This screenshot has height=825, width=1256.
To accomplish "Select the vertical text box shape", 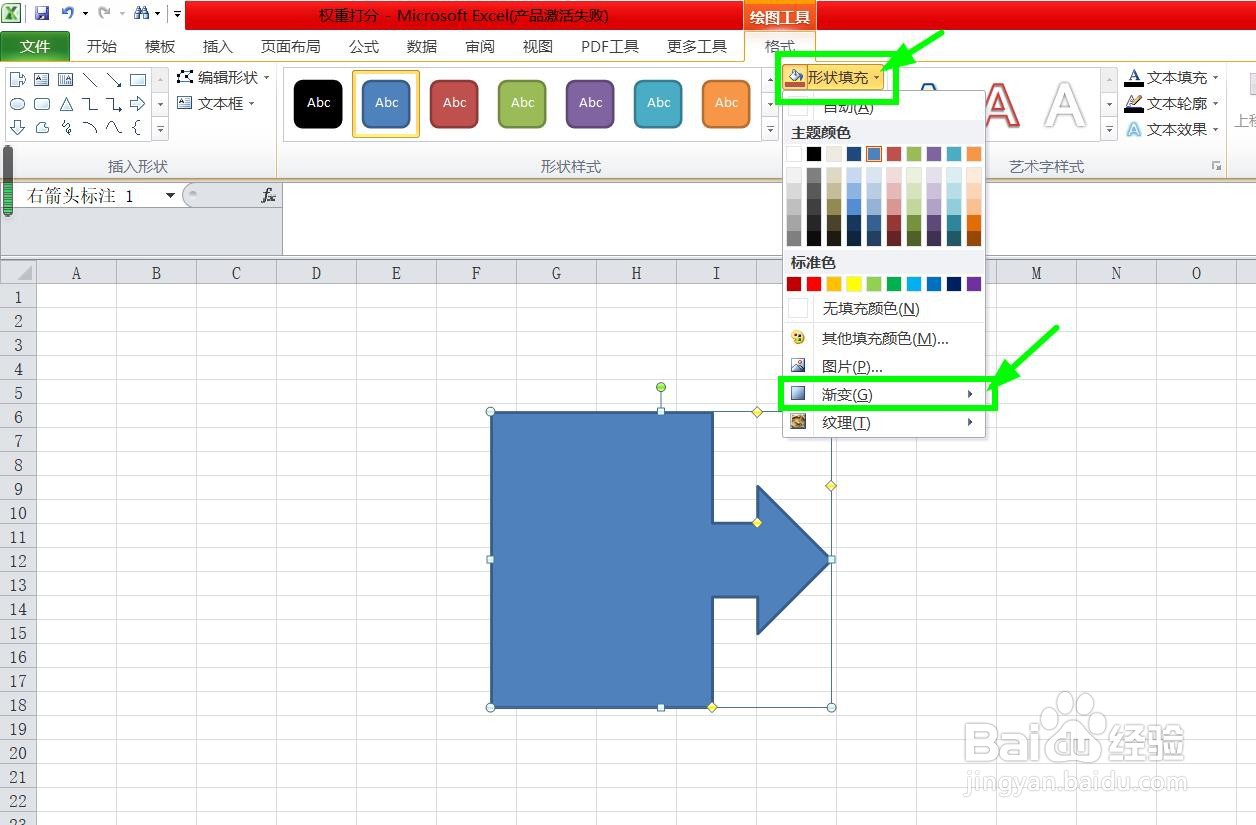I will (66, 80).
